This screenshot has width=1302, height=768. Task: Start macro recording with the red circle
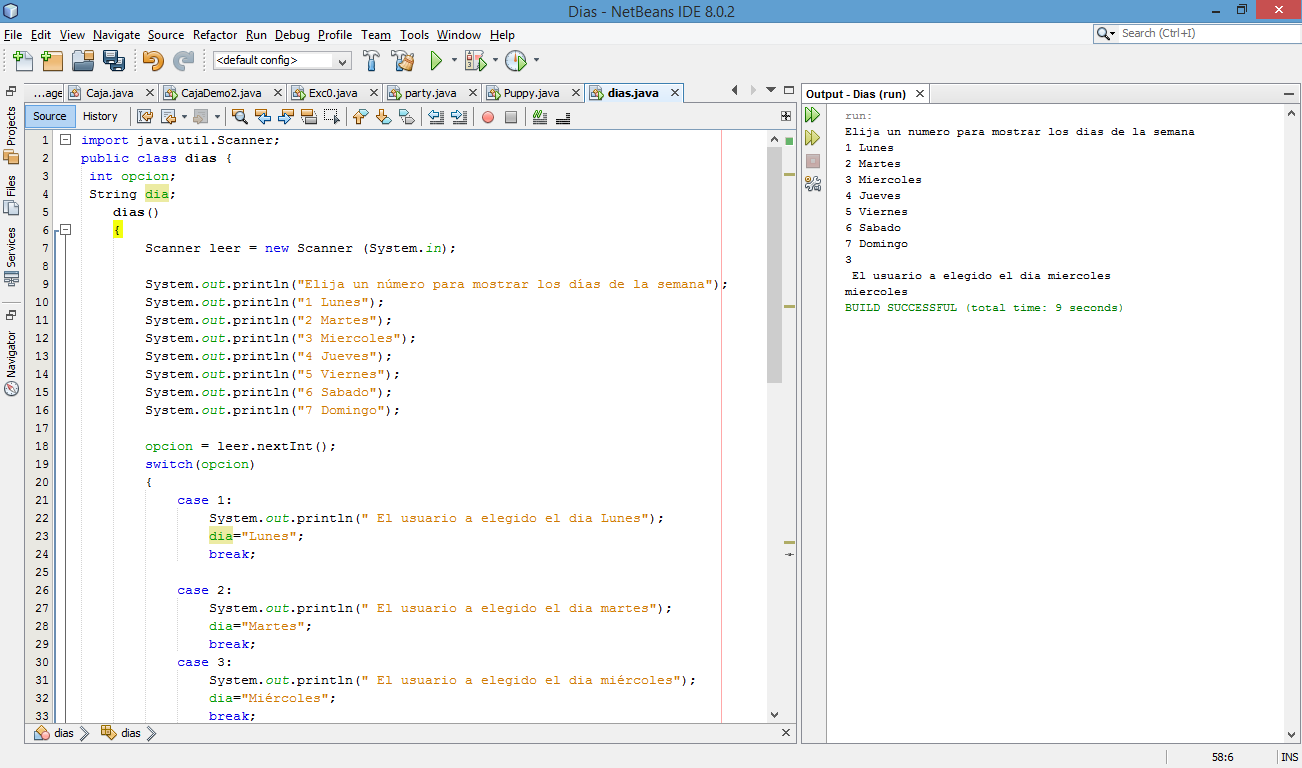(488, 117)
